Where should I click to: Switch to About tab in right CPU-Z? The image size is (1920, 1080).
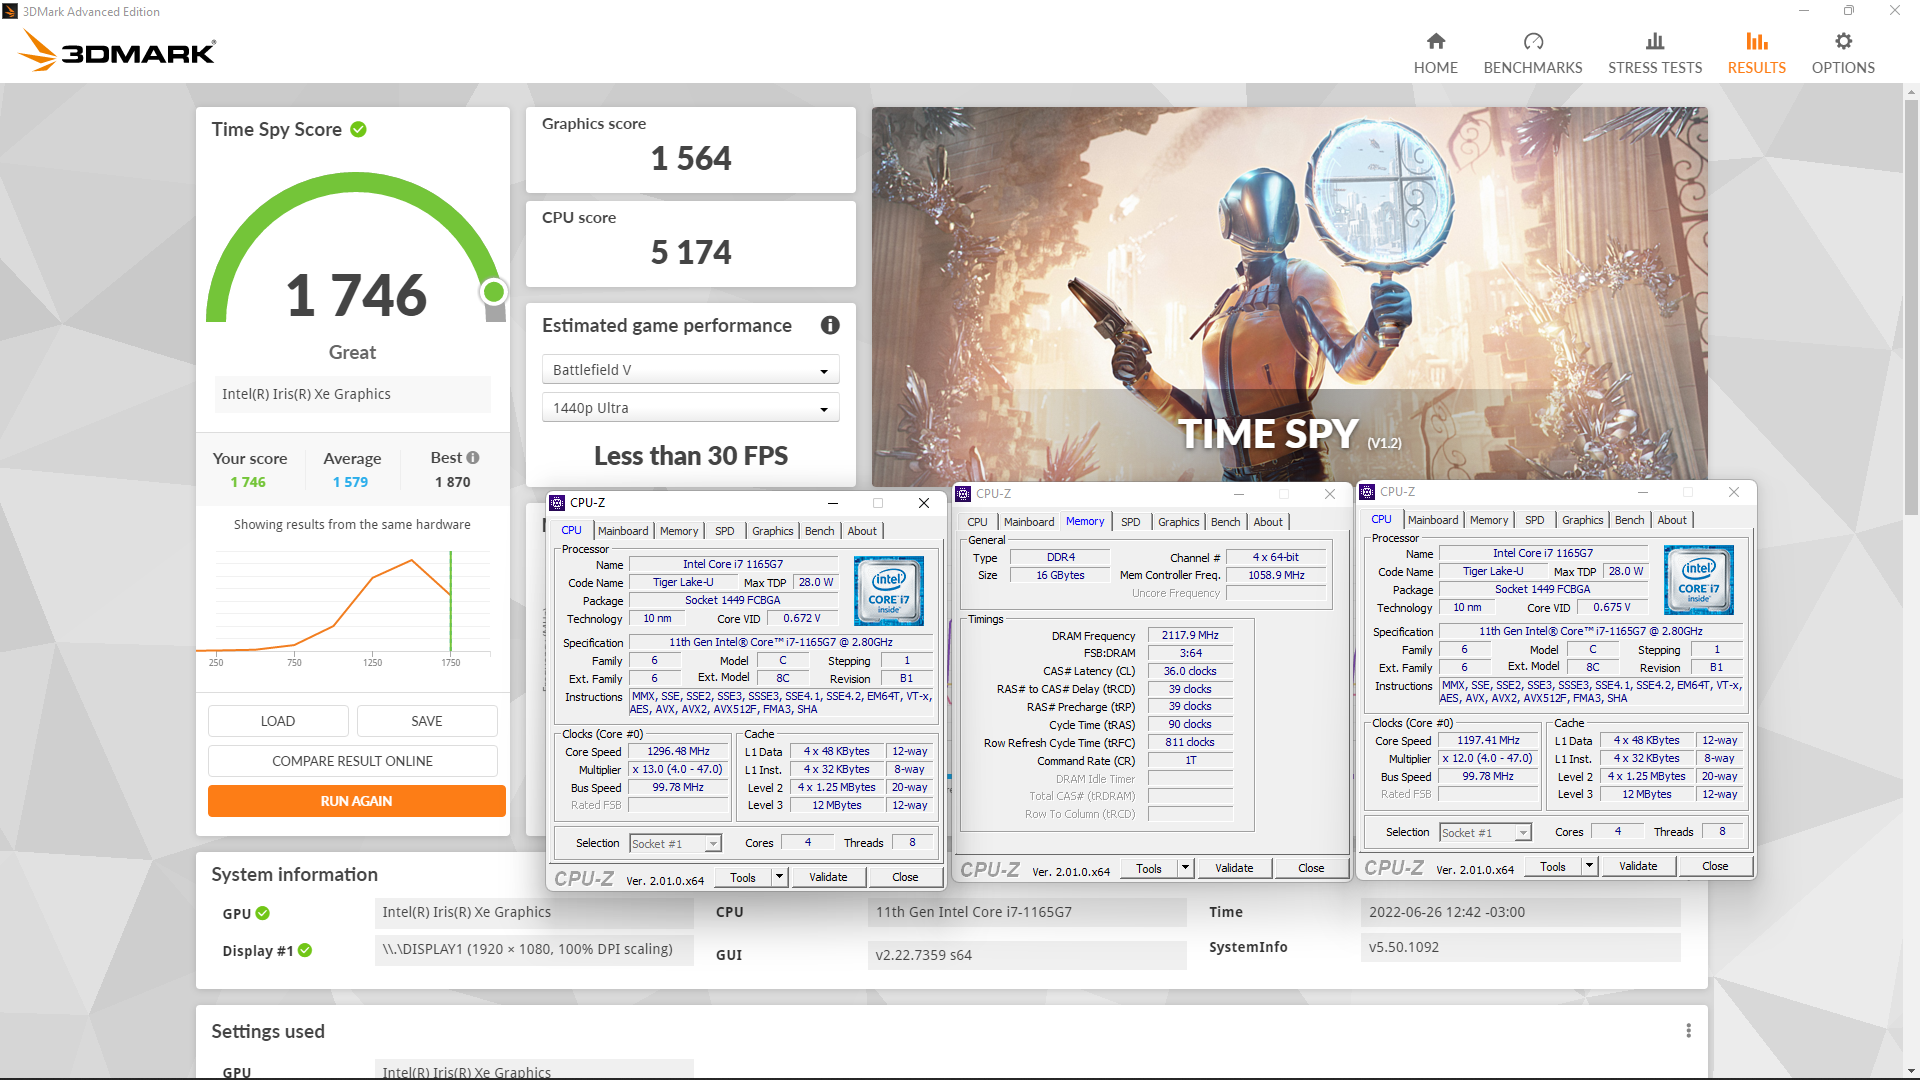1672,520
